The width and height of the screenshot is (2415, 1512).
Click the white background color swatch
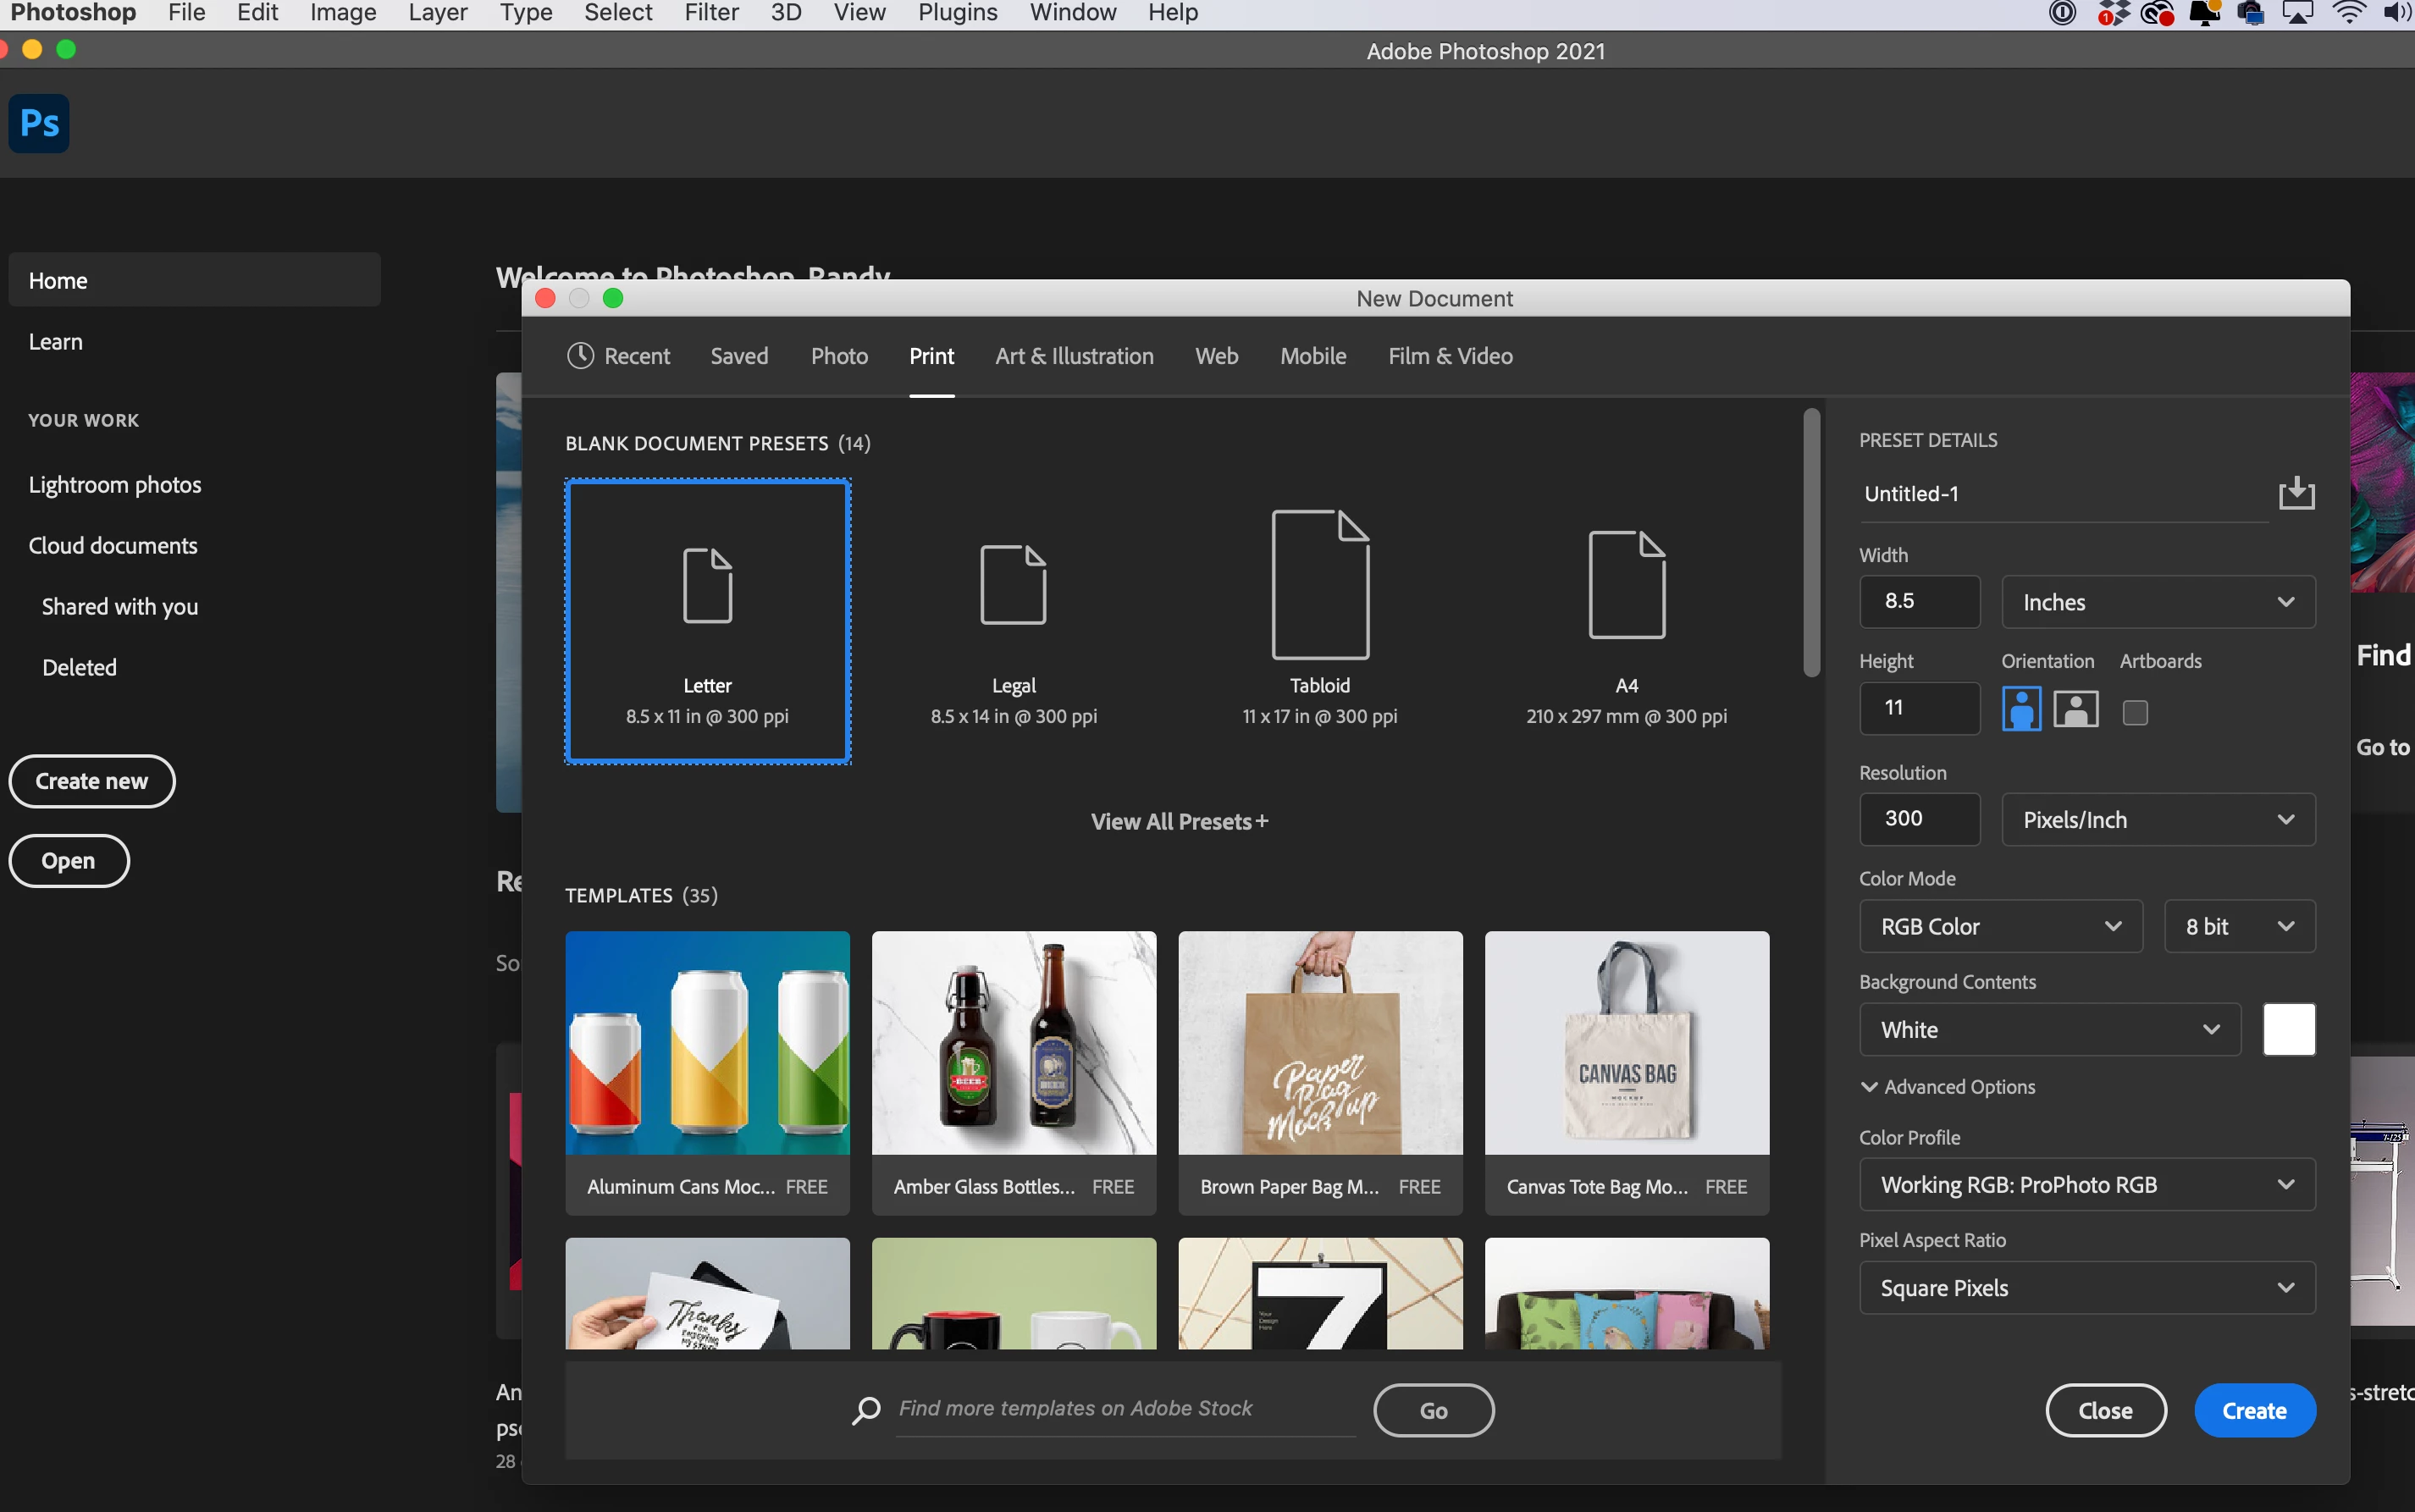[2288, 1030]
